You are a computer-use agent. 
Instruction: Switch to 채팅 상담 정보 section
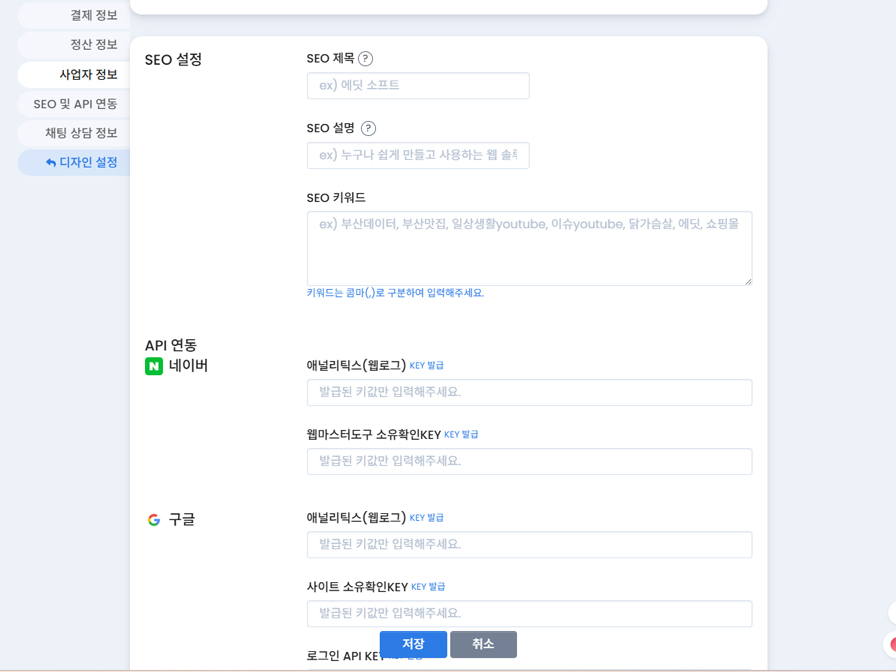(x=81, y=133)
